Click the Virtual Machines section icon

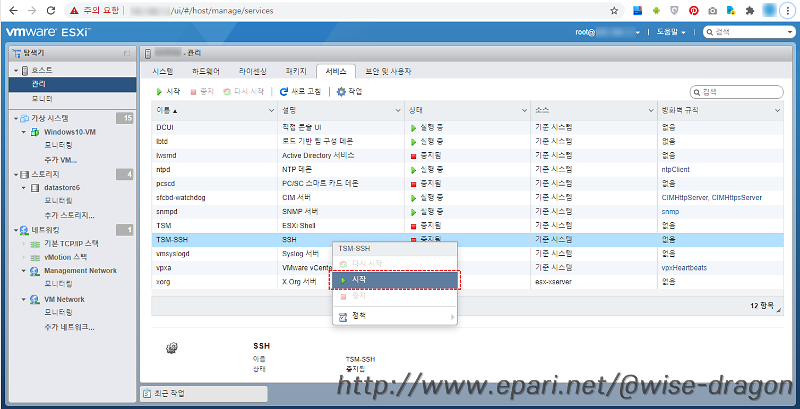coord(24,118)
